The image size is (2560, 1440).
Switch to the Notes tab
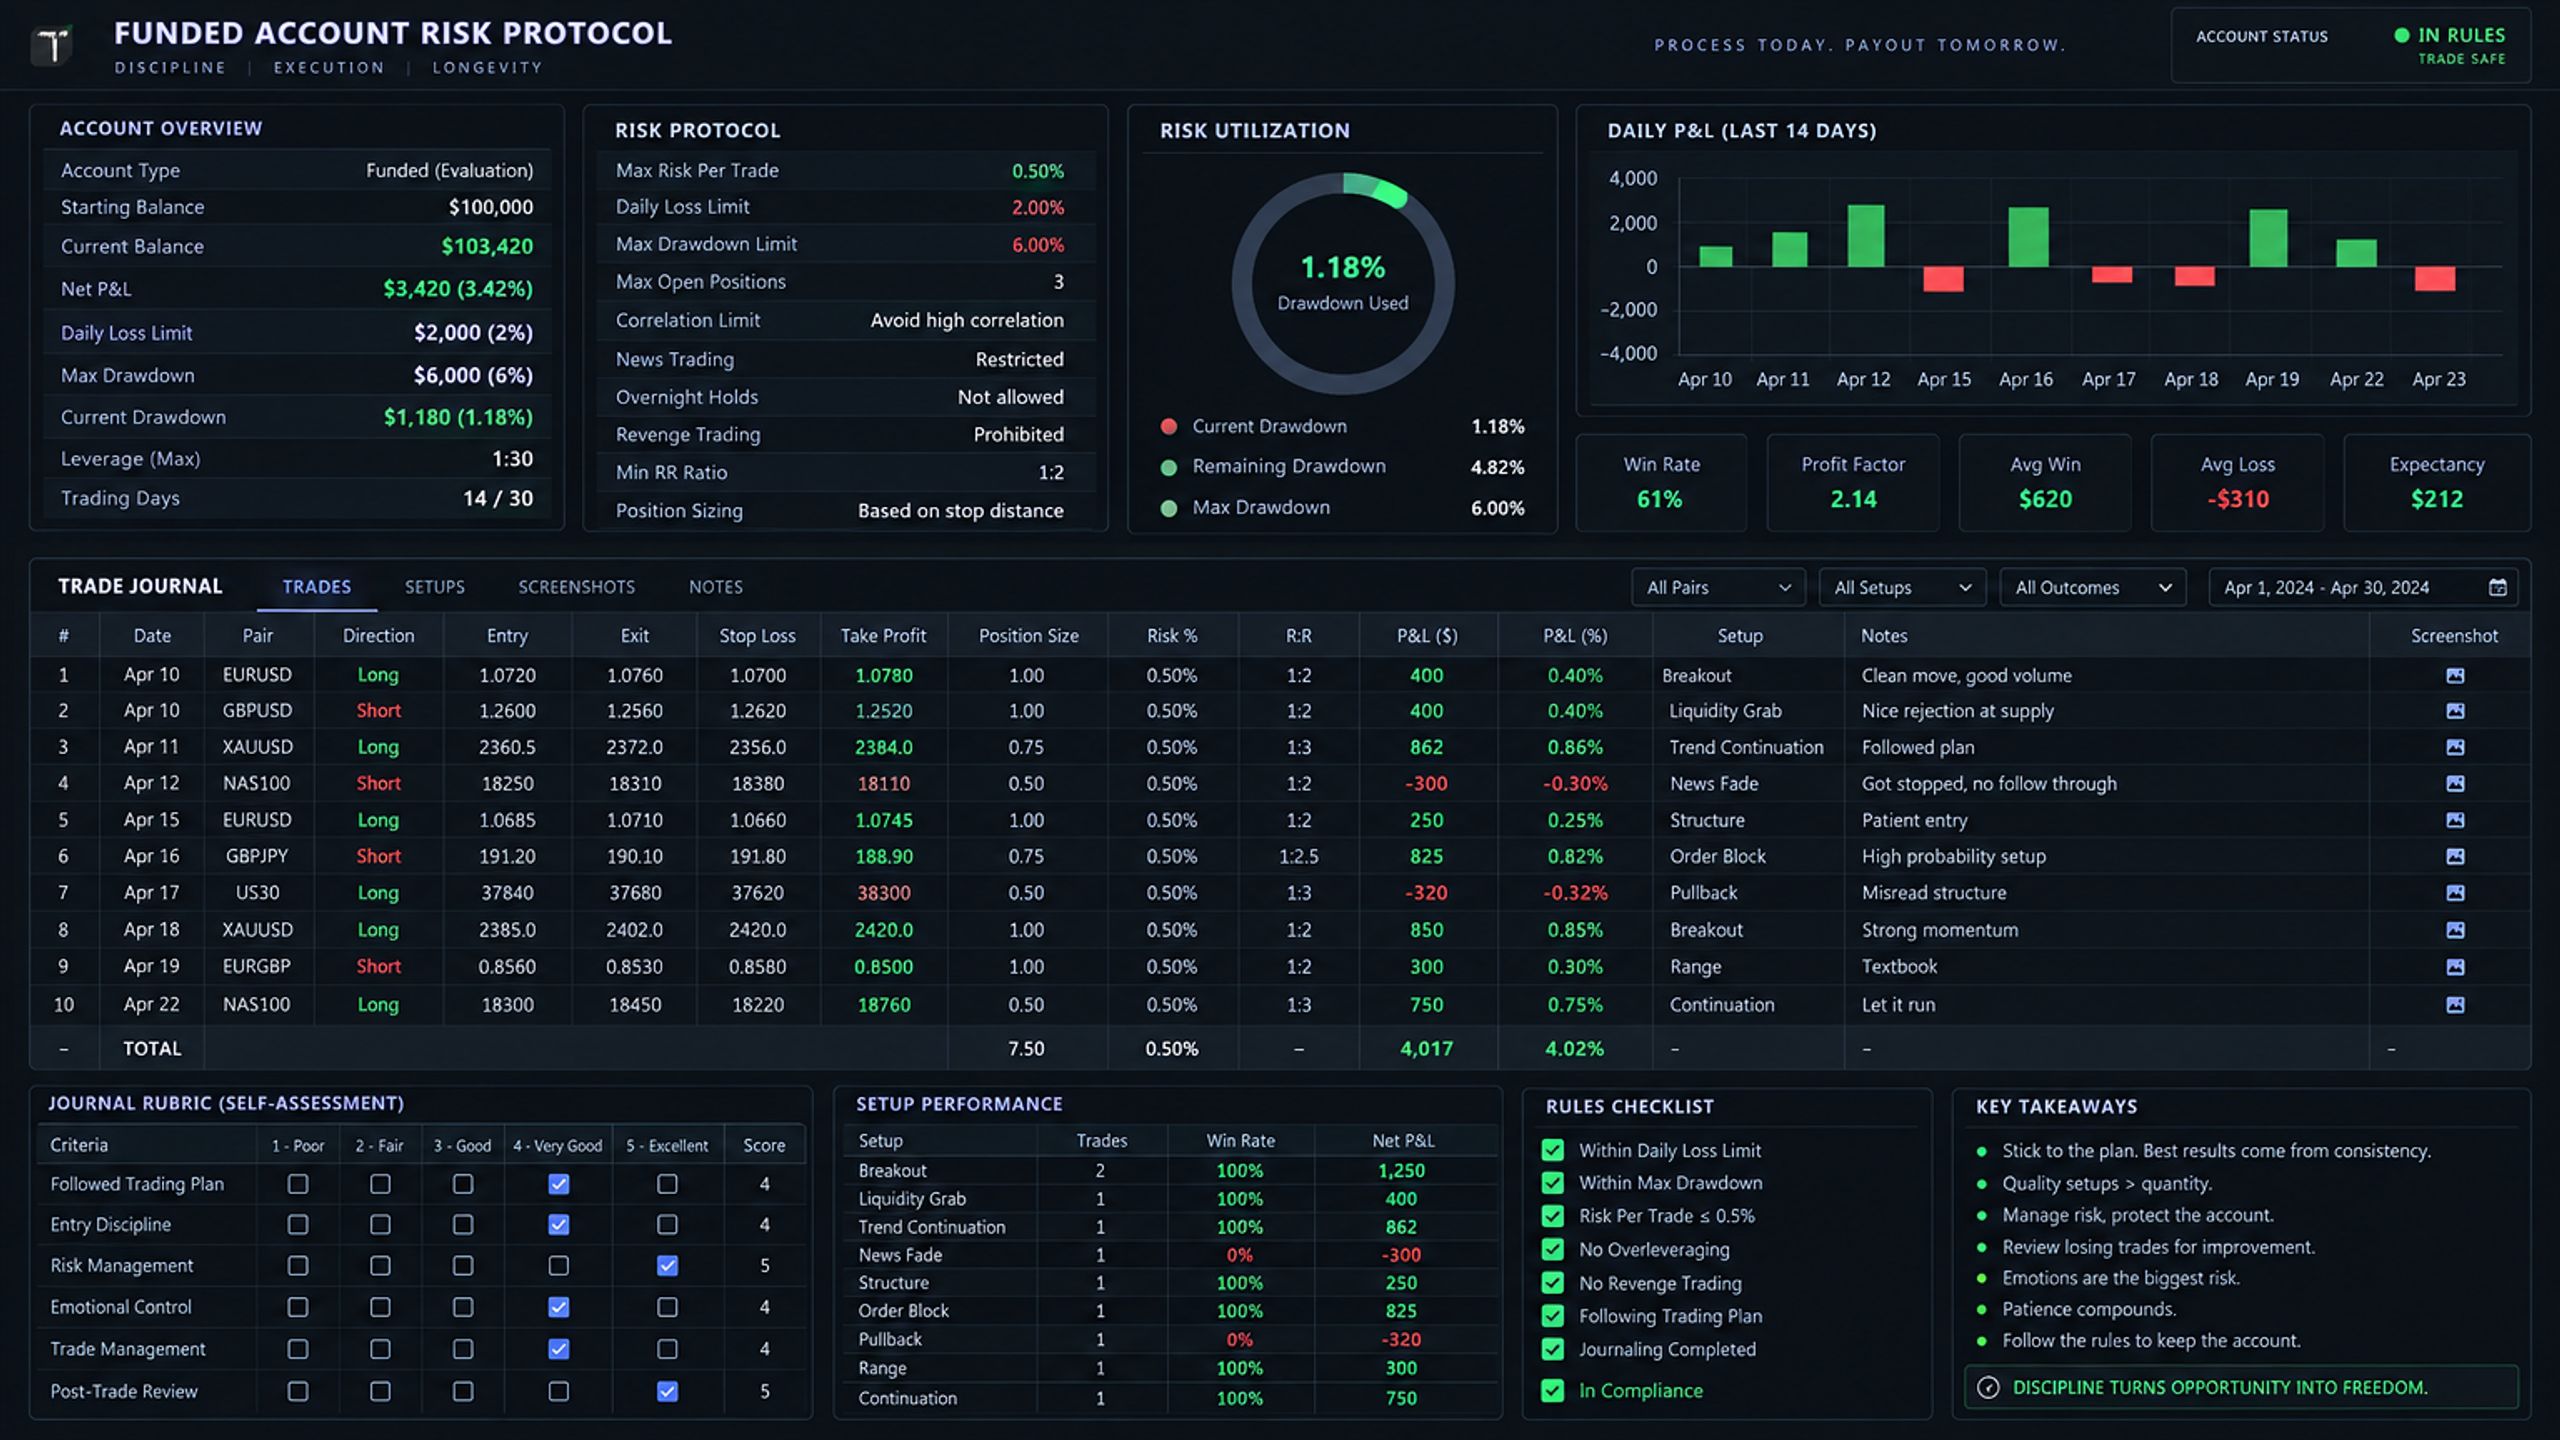click(x=716, y=587)
